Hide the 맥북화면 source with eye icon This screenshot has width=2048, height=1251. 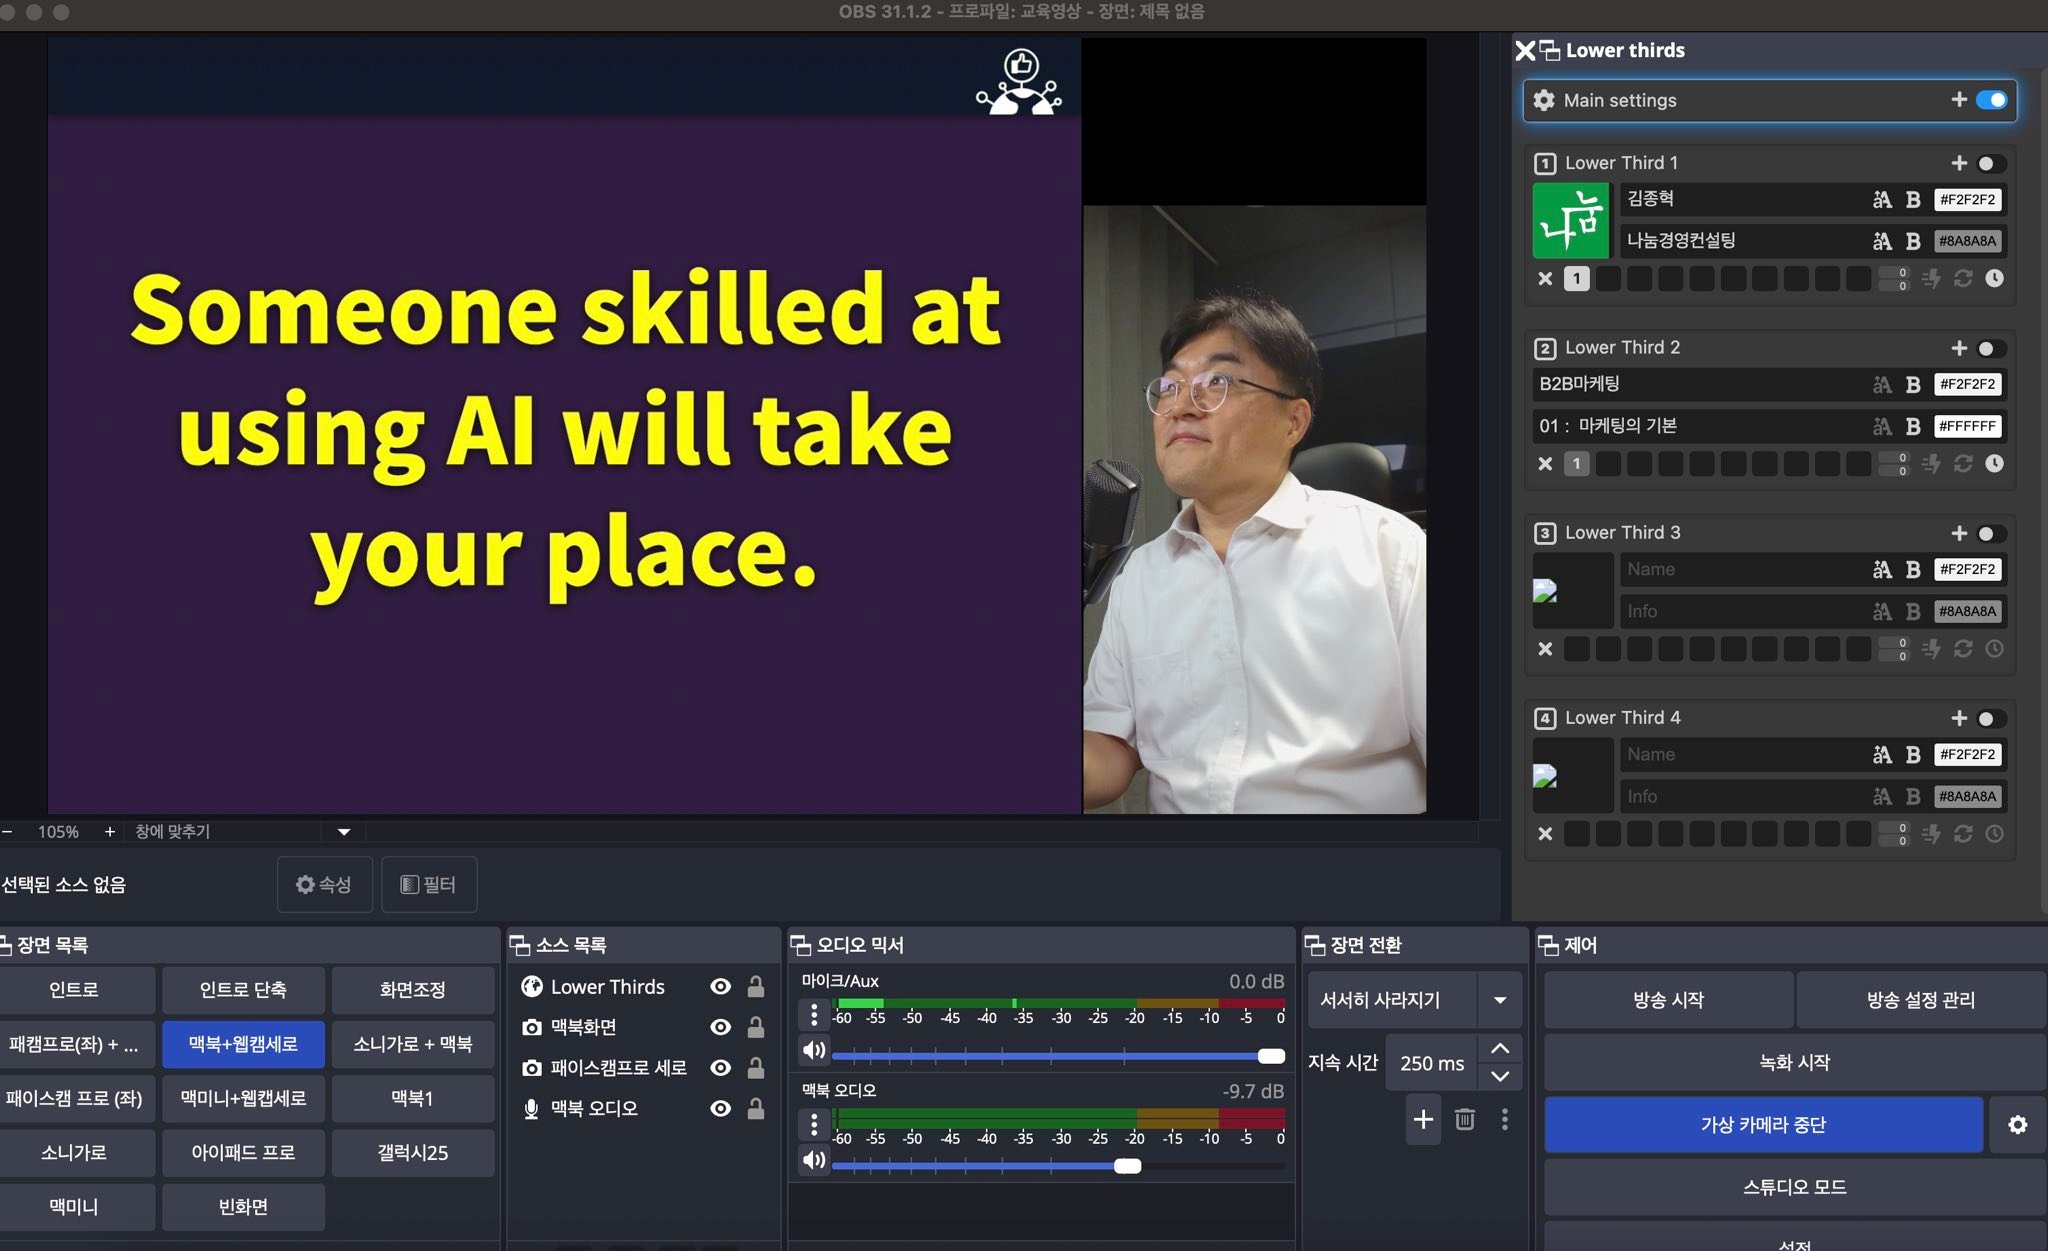[720, 1027]
